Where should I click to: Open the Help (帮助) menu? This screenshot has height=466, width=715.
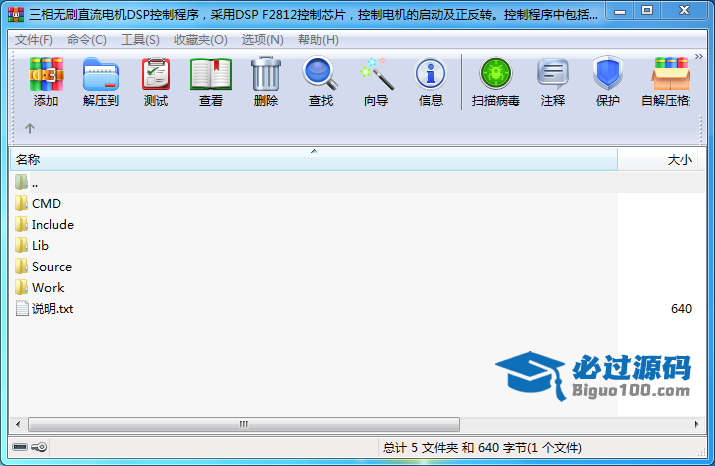pos(318,40)
